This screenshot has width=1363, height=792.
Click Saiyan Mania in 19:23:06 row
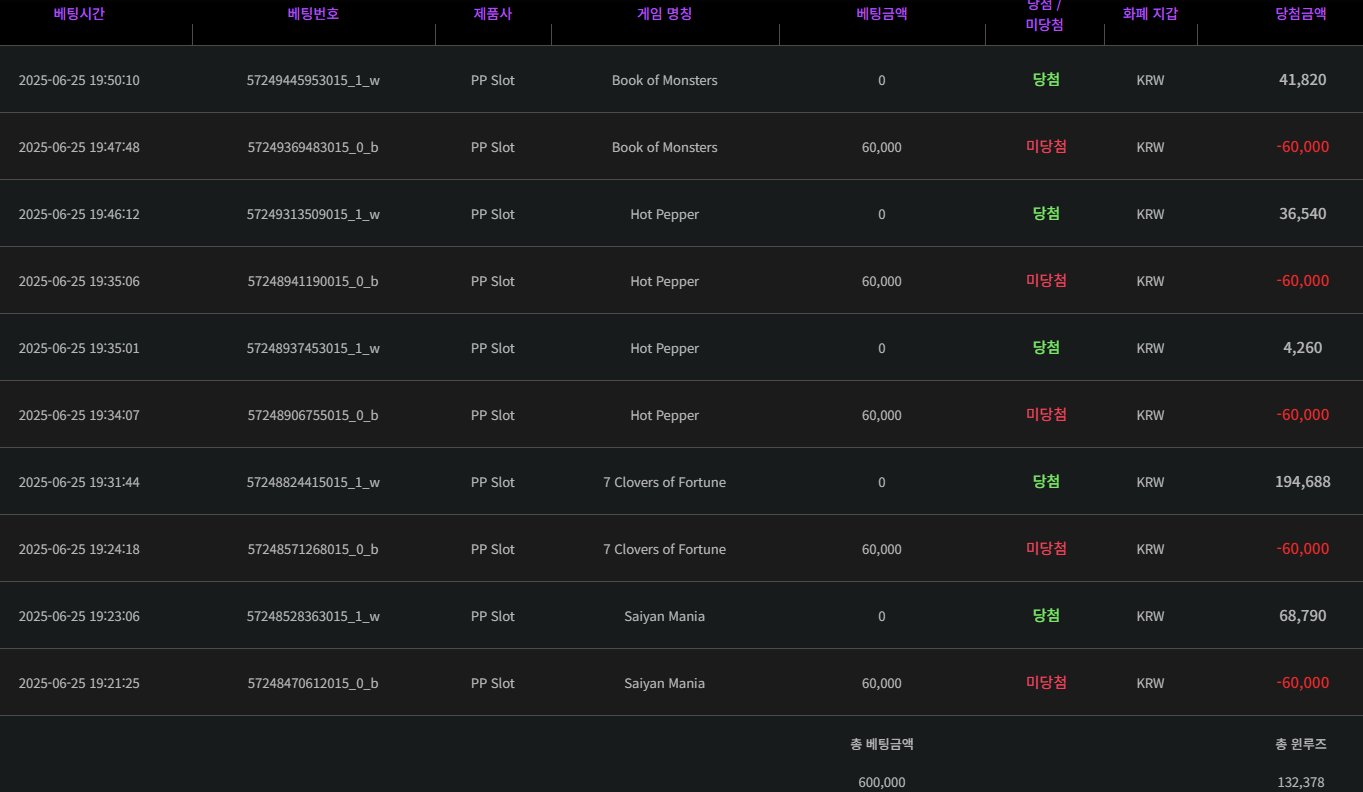tap(665, 616)
